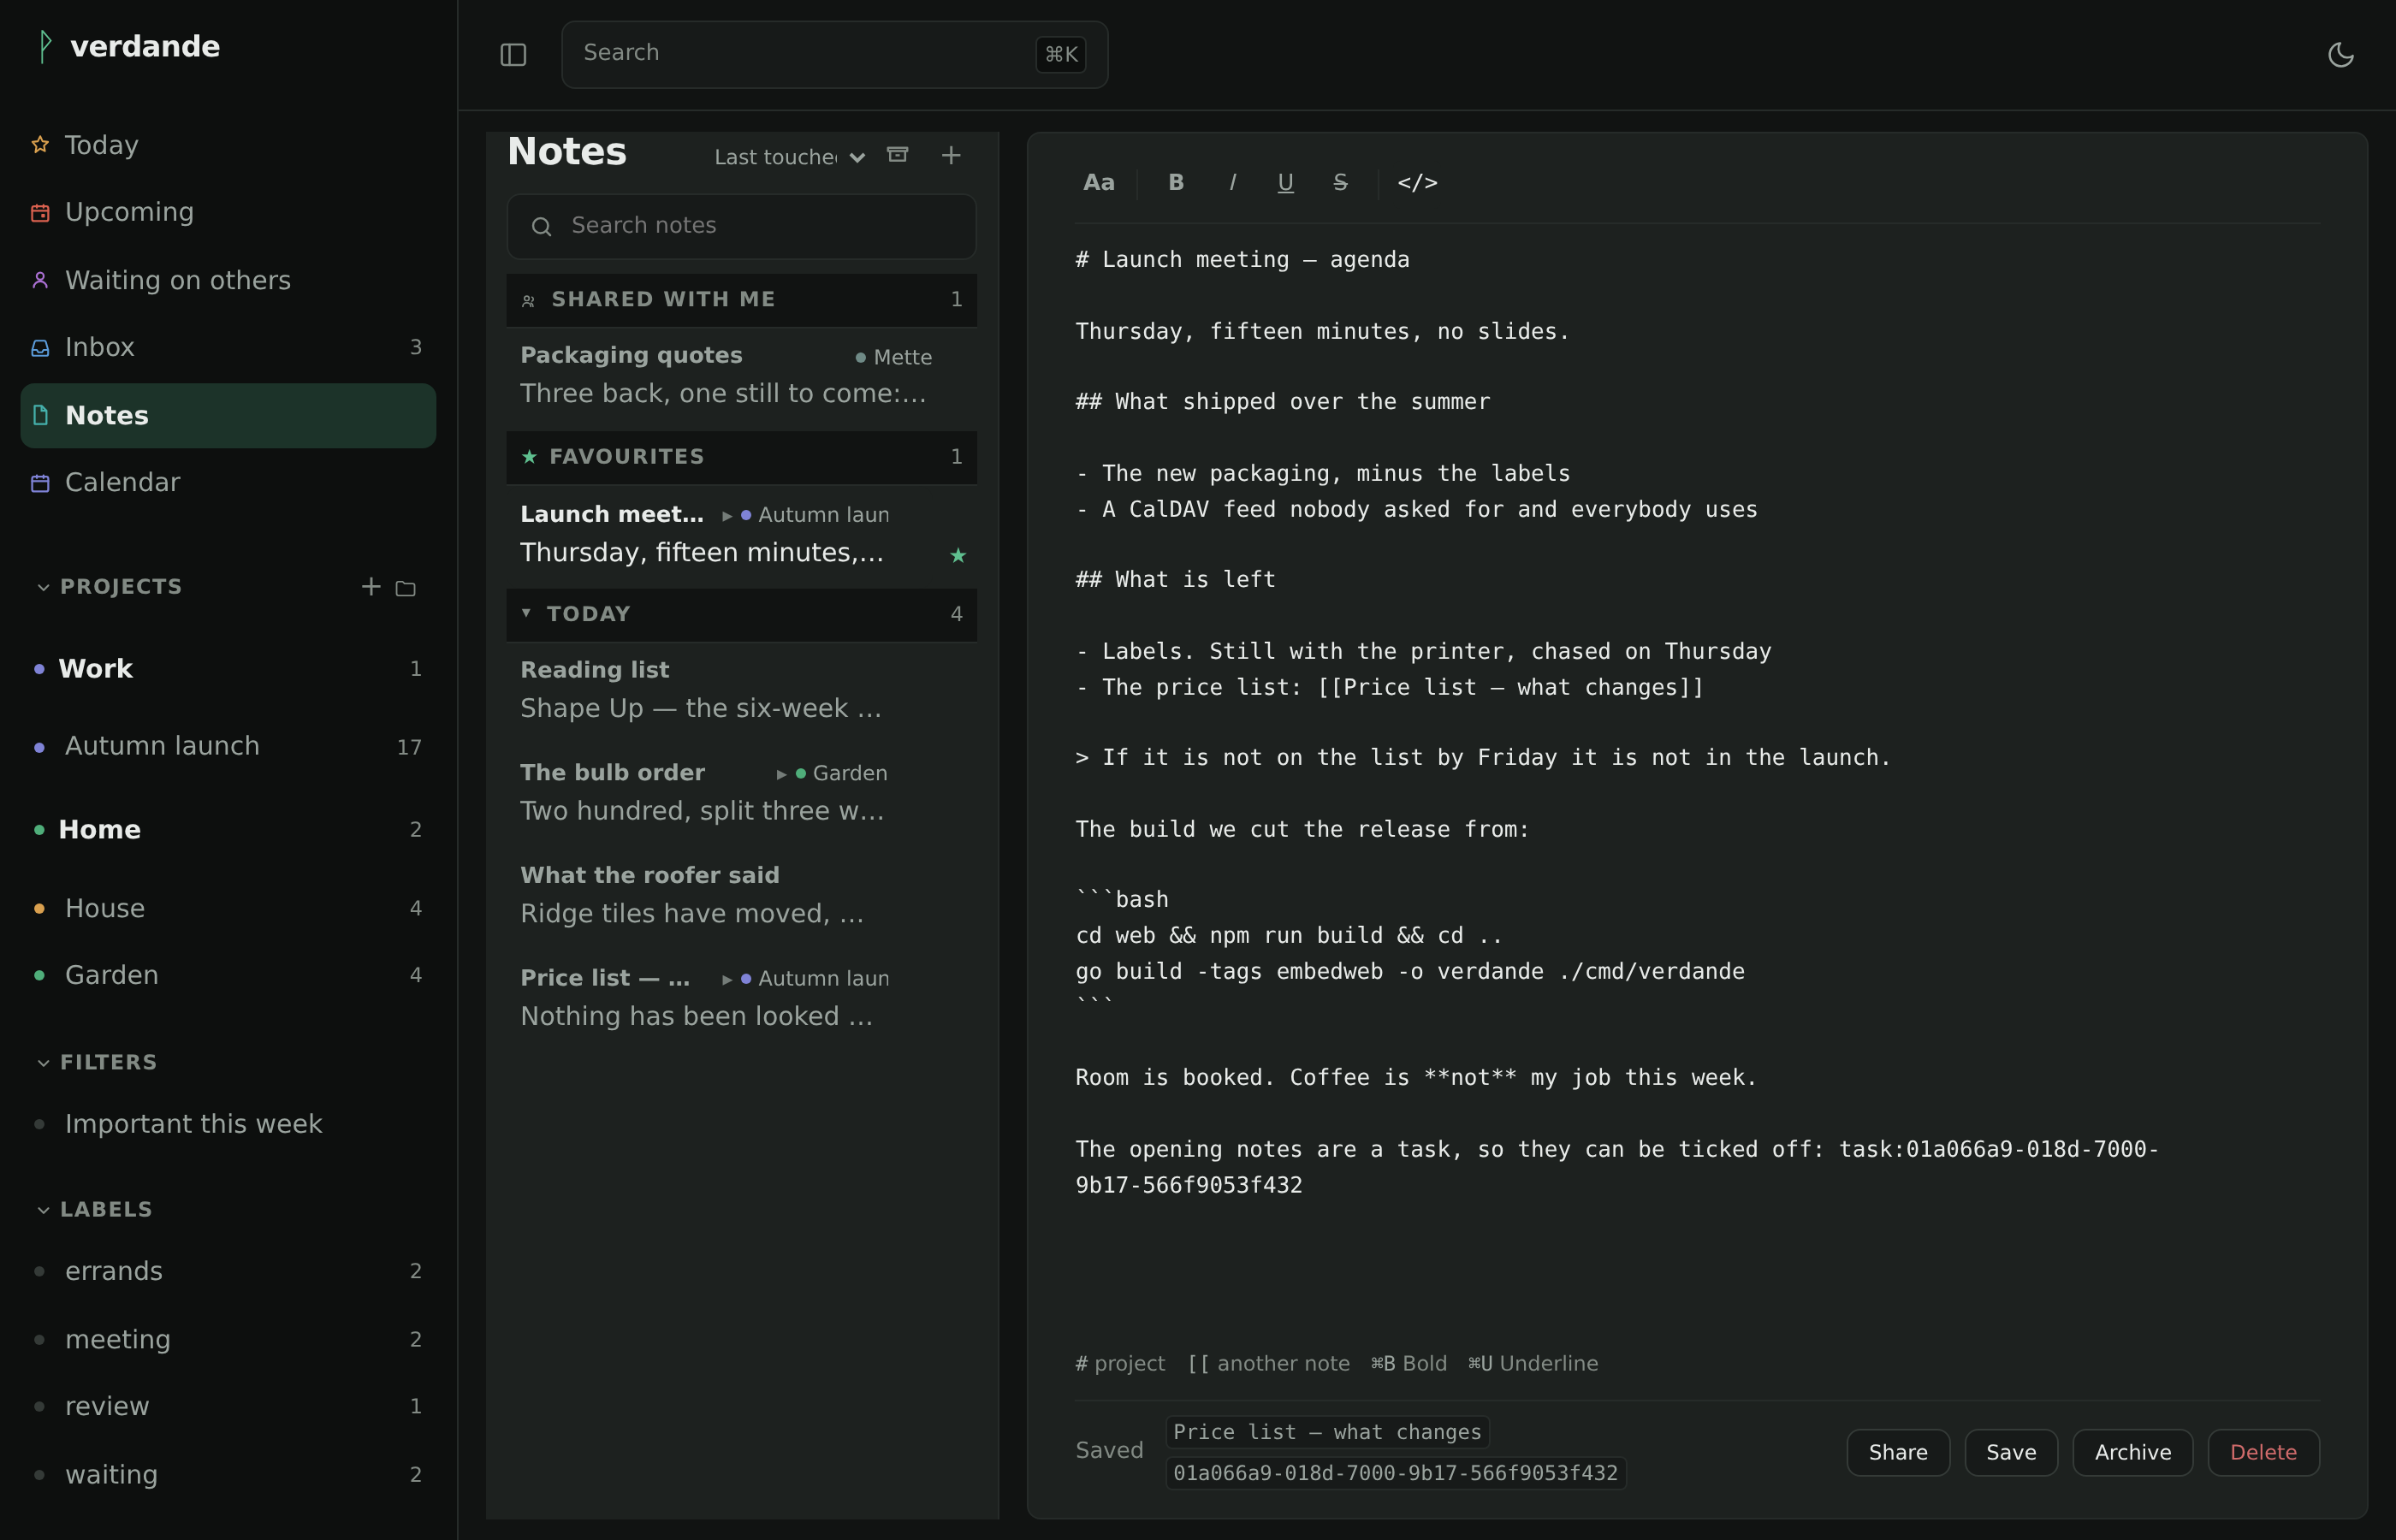Apply strikethrough formatting
The width and height of the screenshot is (2396, 1540).
1340,183
